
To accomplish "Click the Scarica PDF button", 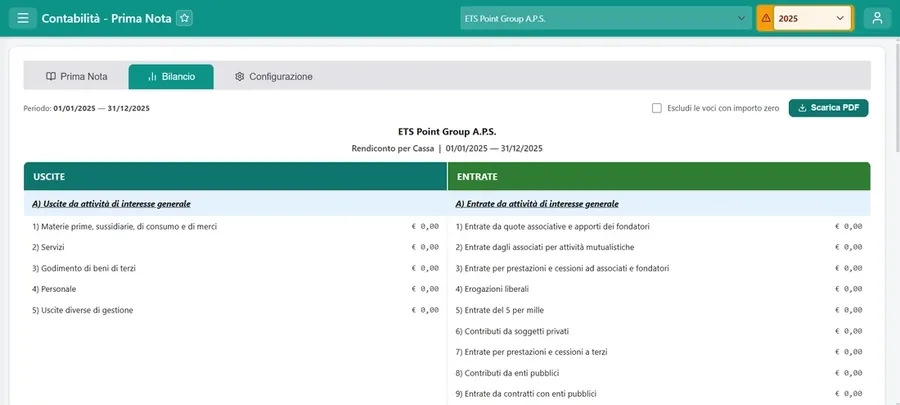I will click(828, 108).
